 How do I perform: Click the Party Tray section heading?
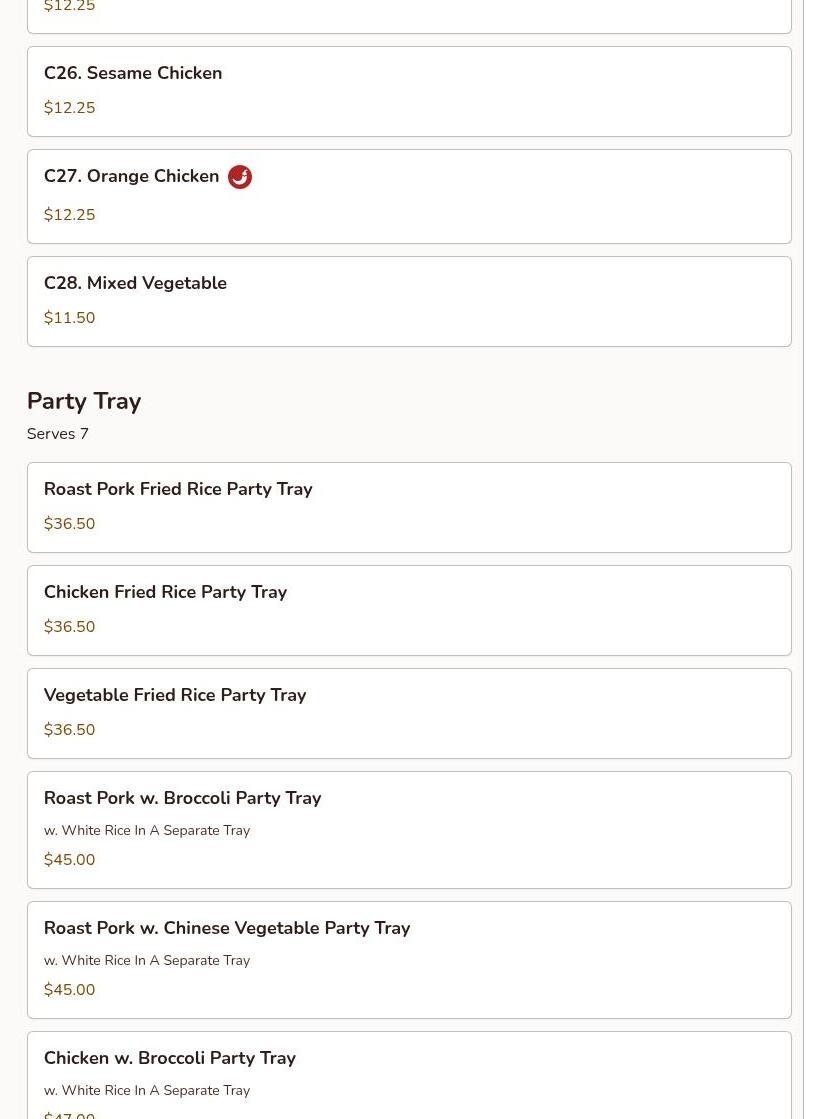click(x=84, y=401)
